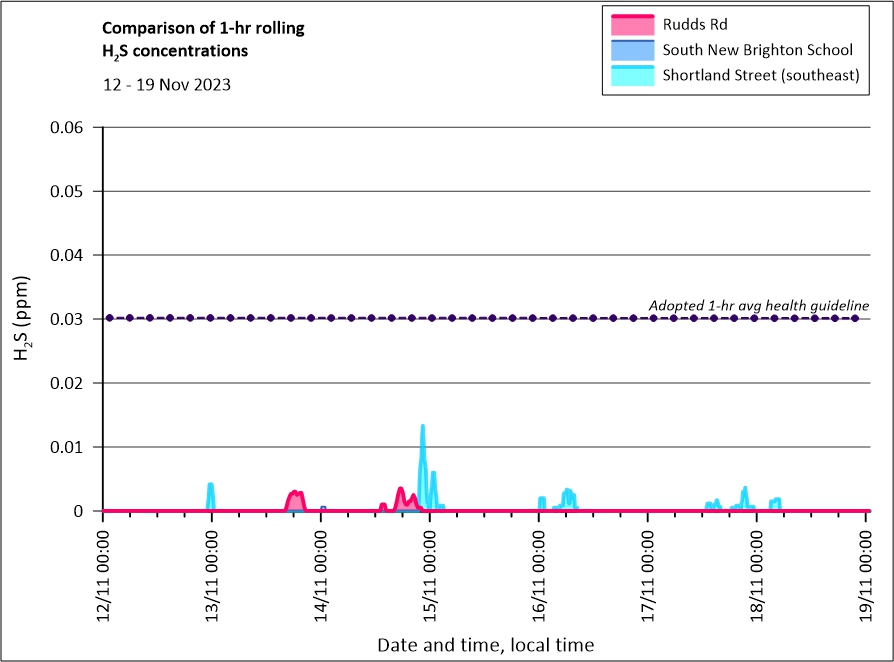Click the 0.06 y-axis tick label
894x662 pixels.
click(70, 127)
